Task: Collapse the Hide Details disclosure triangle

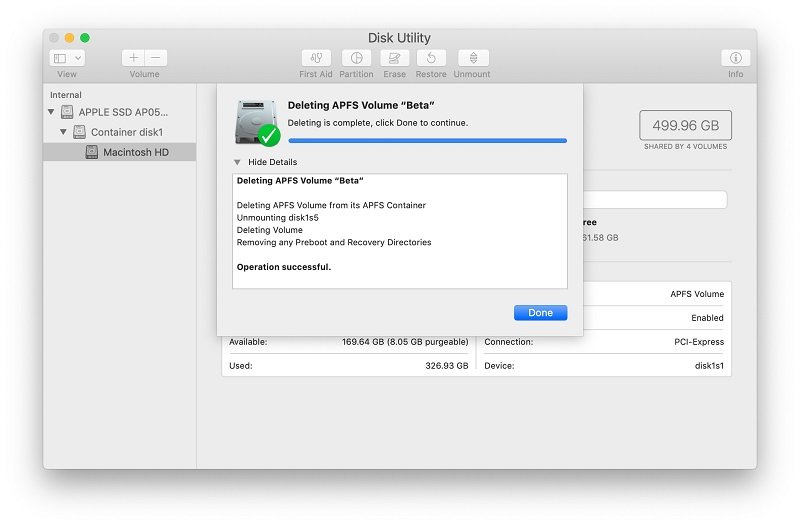Action: (237, 162)
